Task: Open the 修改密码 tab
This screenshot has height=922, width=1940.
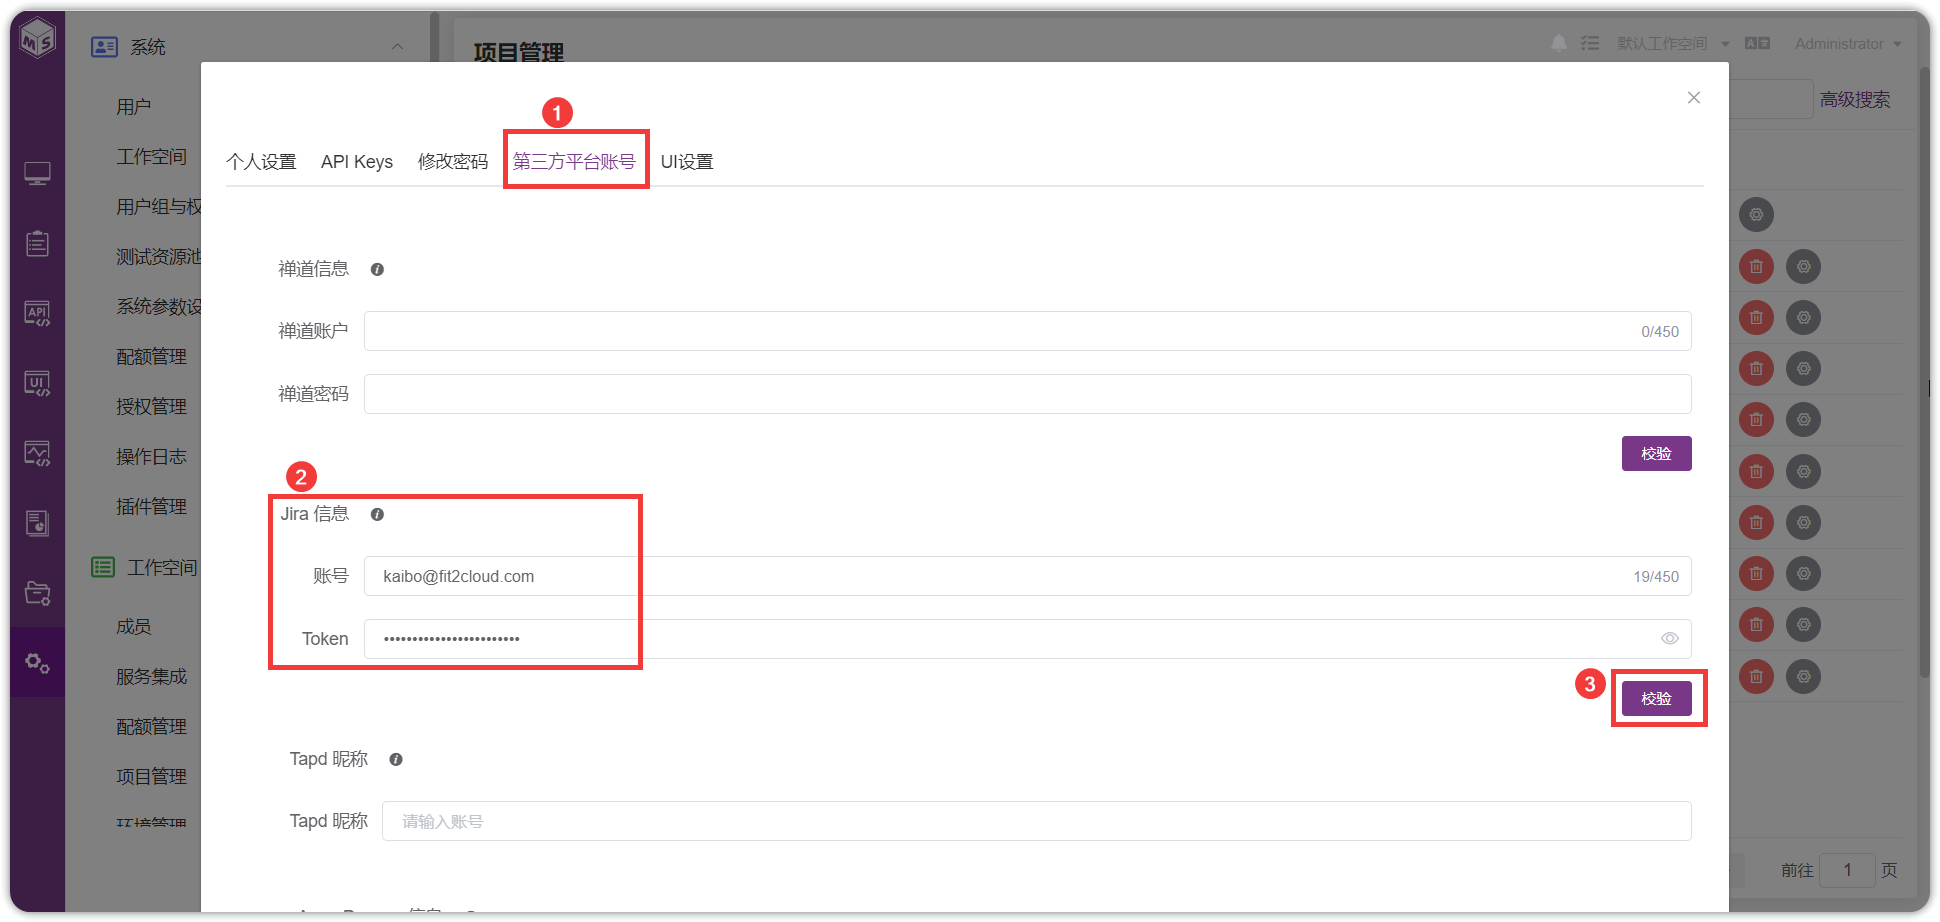Action: (453, 162)
